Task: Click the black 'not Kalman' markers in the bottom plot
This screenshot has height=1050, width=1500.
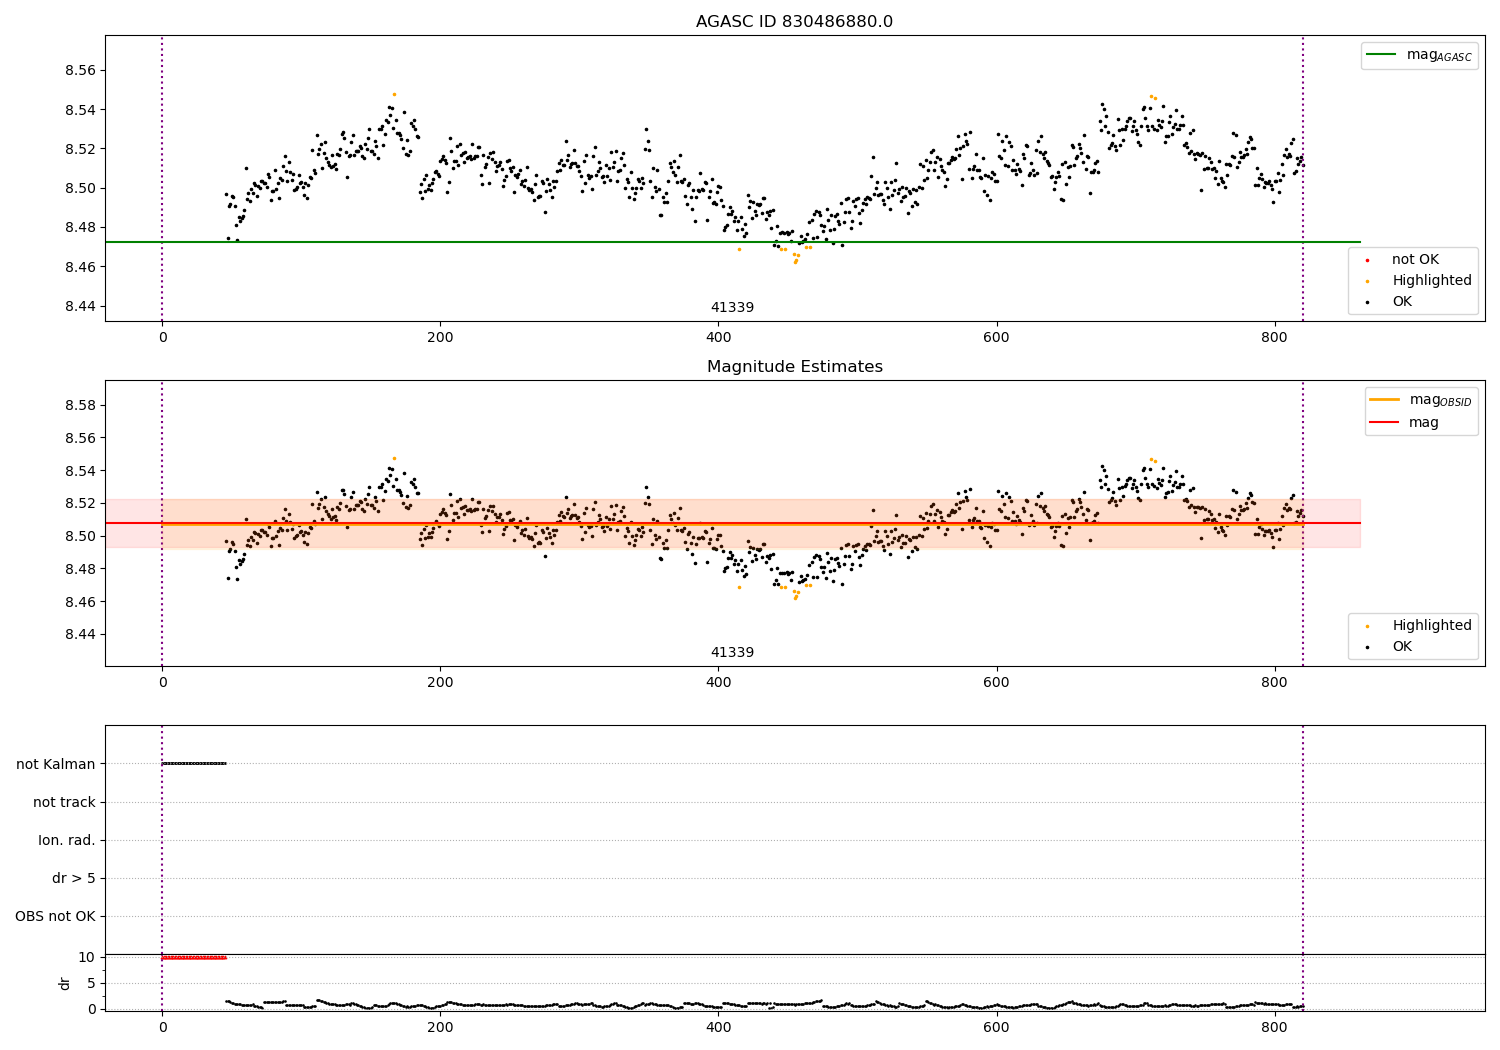Action: tap(194, 764)
